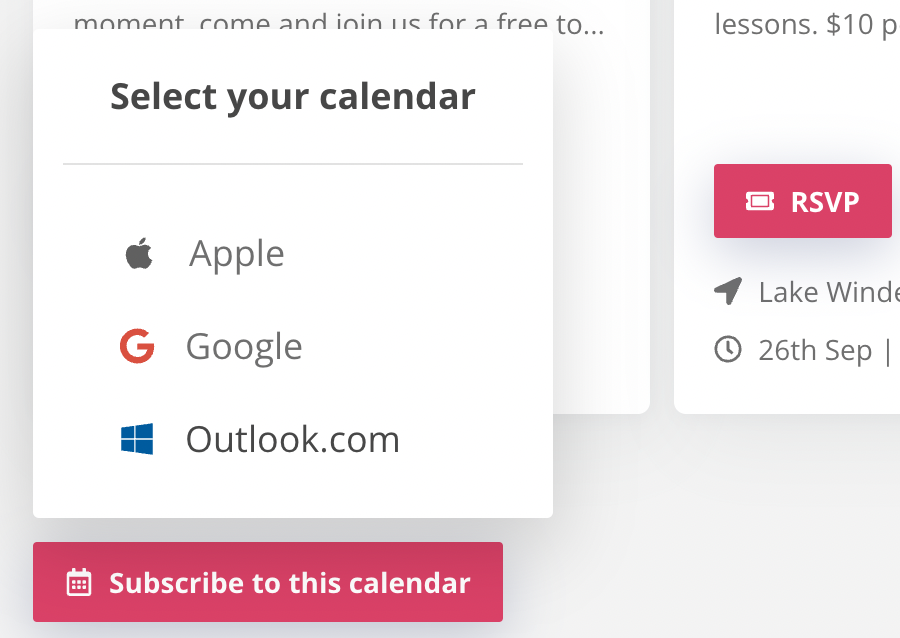
Task: Click the Apple logo icon
Action: tap(139, 253)
